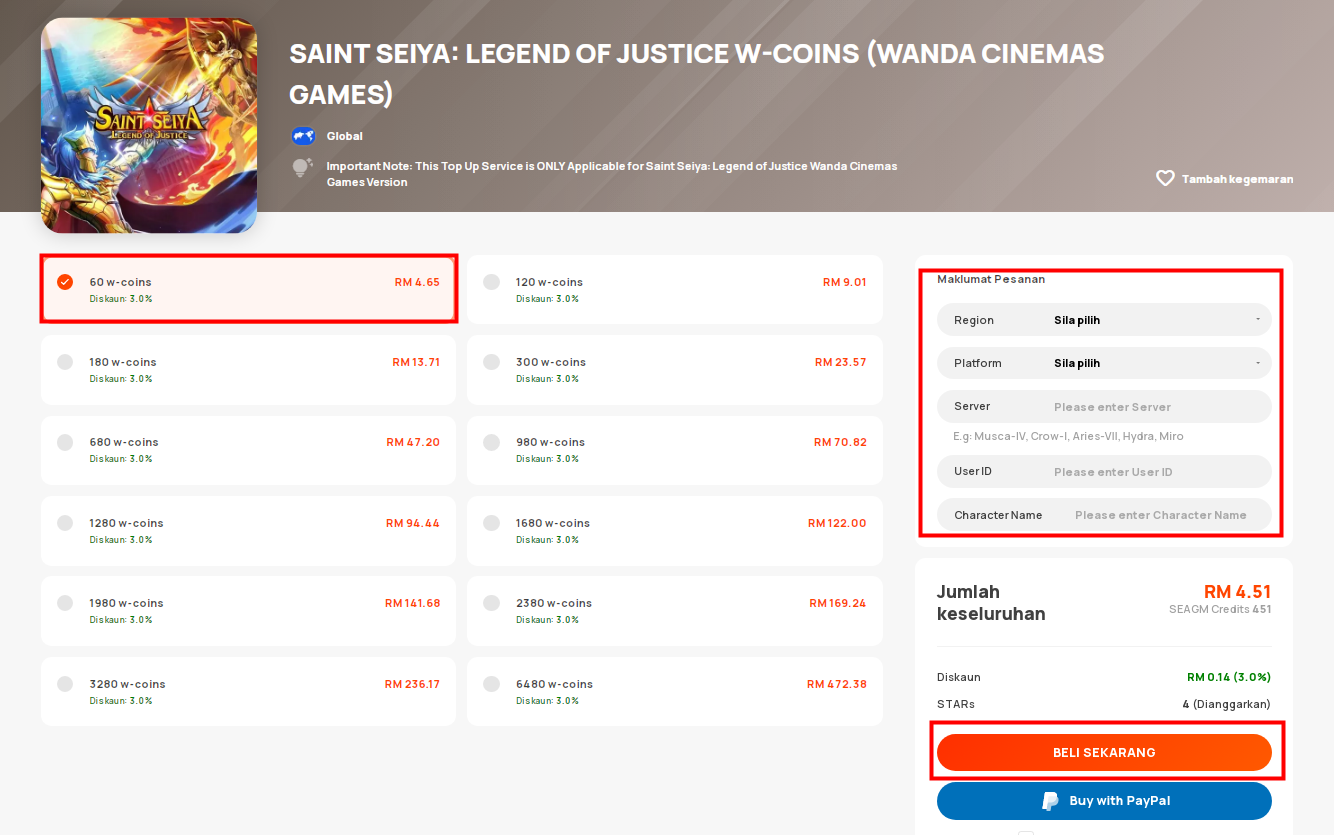Click the RM 236.17 price text
The width and height of the screenshot is (1334, 835).
(412, 684)
